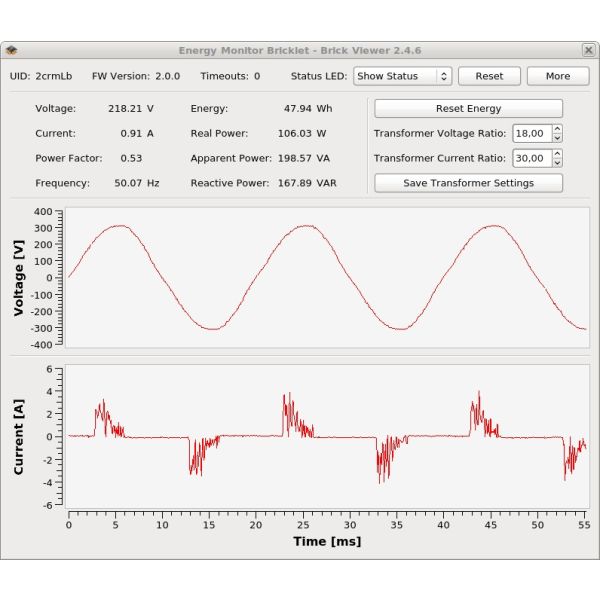Increase Transformer Current Ratio with up arrow
This screenshot has width=600, height=600.
[x=558, y=154]
